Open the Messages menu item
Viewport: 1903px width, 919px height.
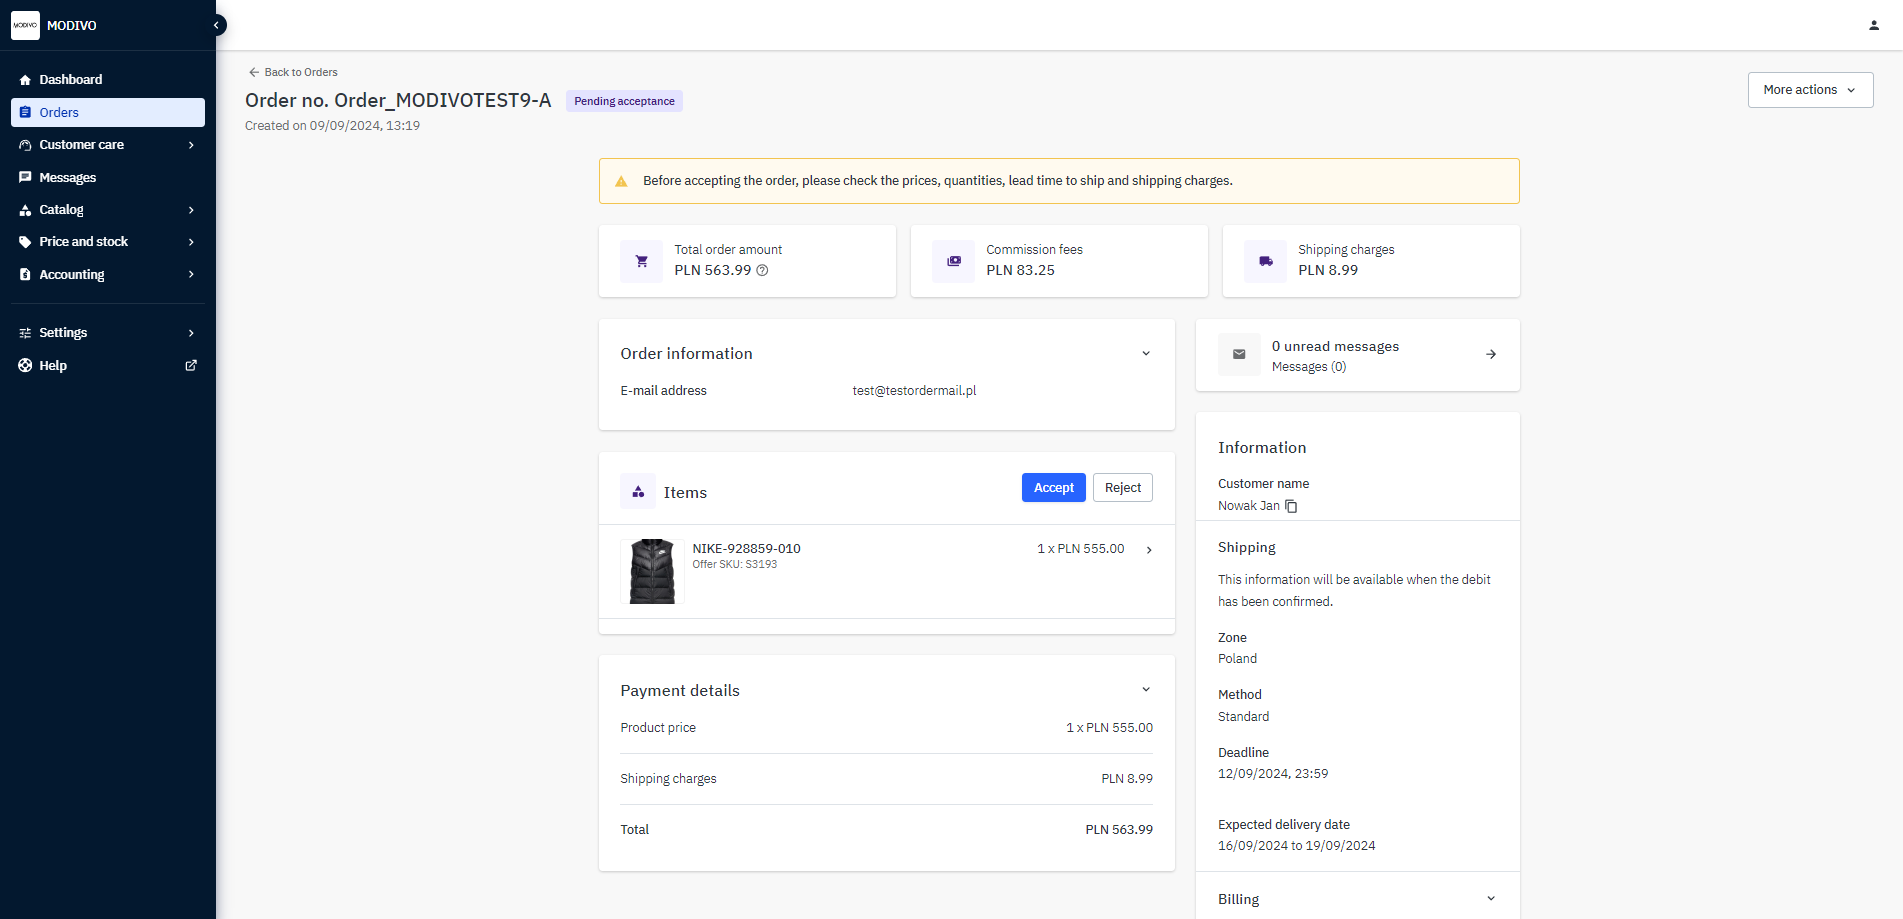coord(68,177)
